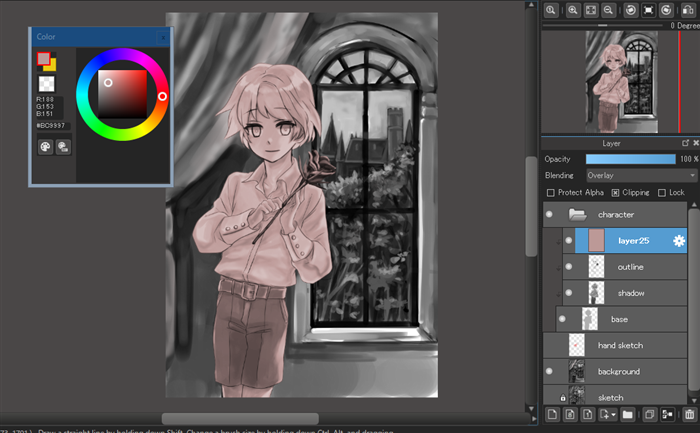
Task: Click the navigator preview thumbnail
Action: point(621,82)
